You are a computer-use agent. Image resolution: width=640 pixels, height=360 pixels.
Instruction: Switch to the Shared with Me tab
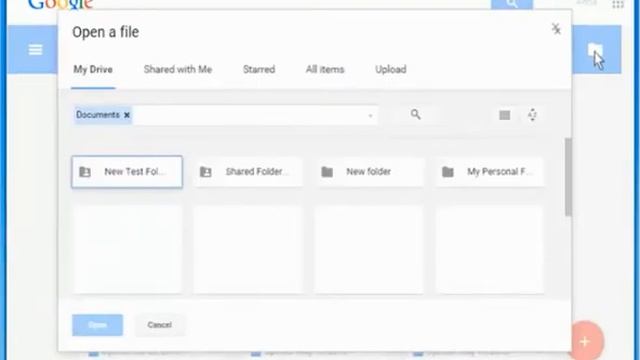pyautogui.click(x=178, y=69)
